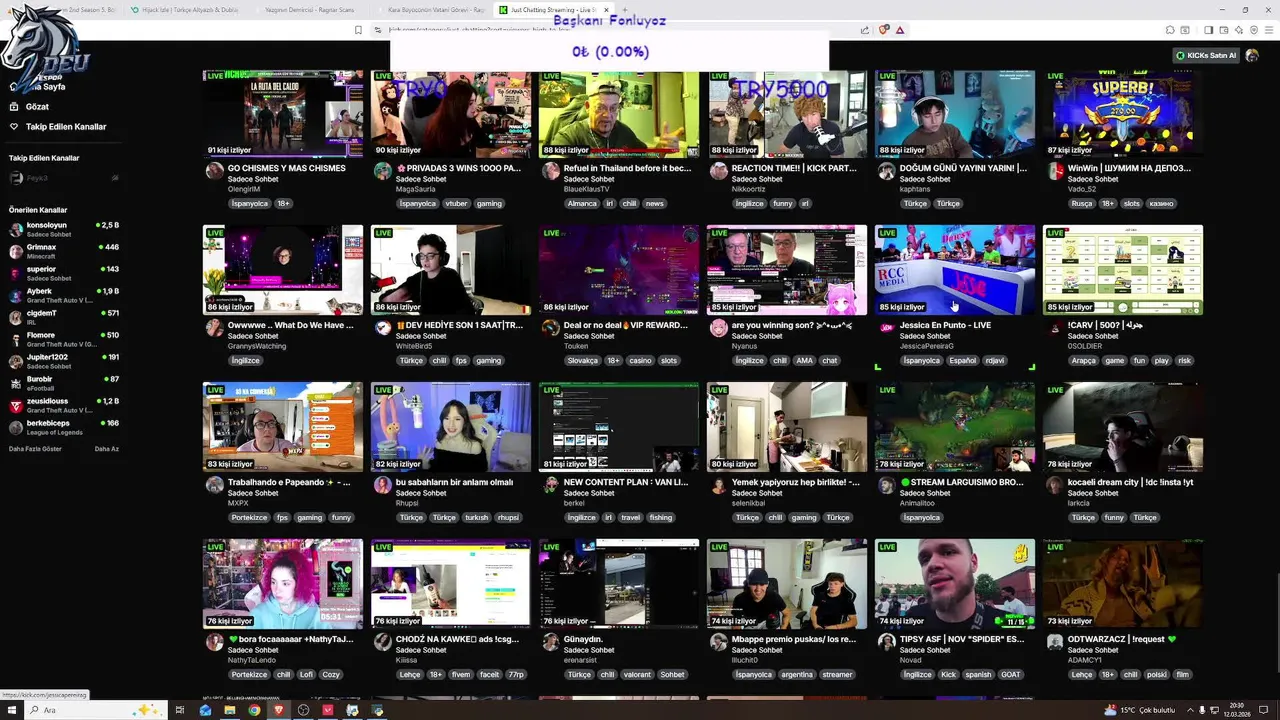Screen dimensions: 1280x720
Task: Open Grimnax channel avatar in sidebar
Action: 16,251
